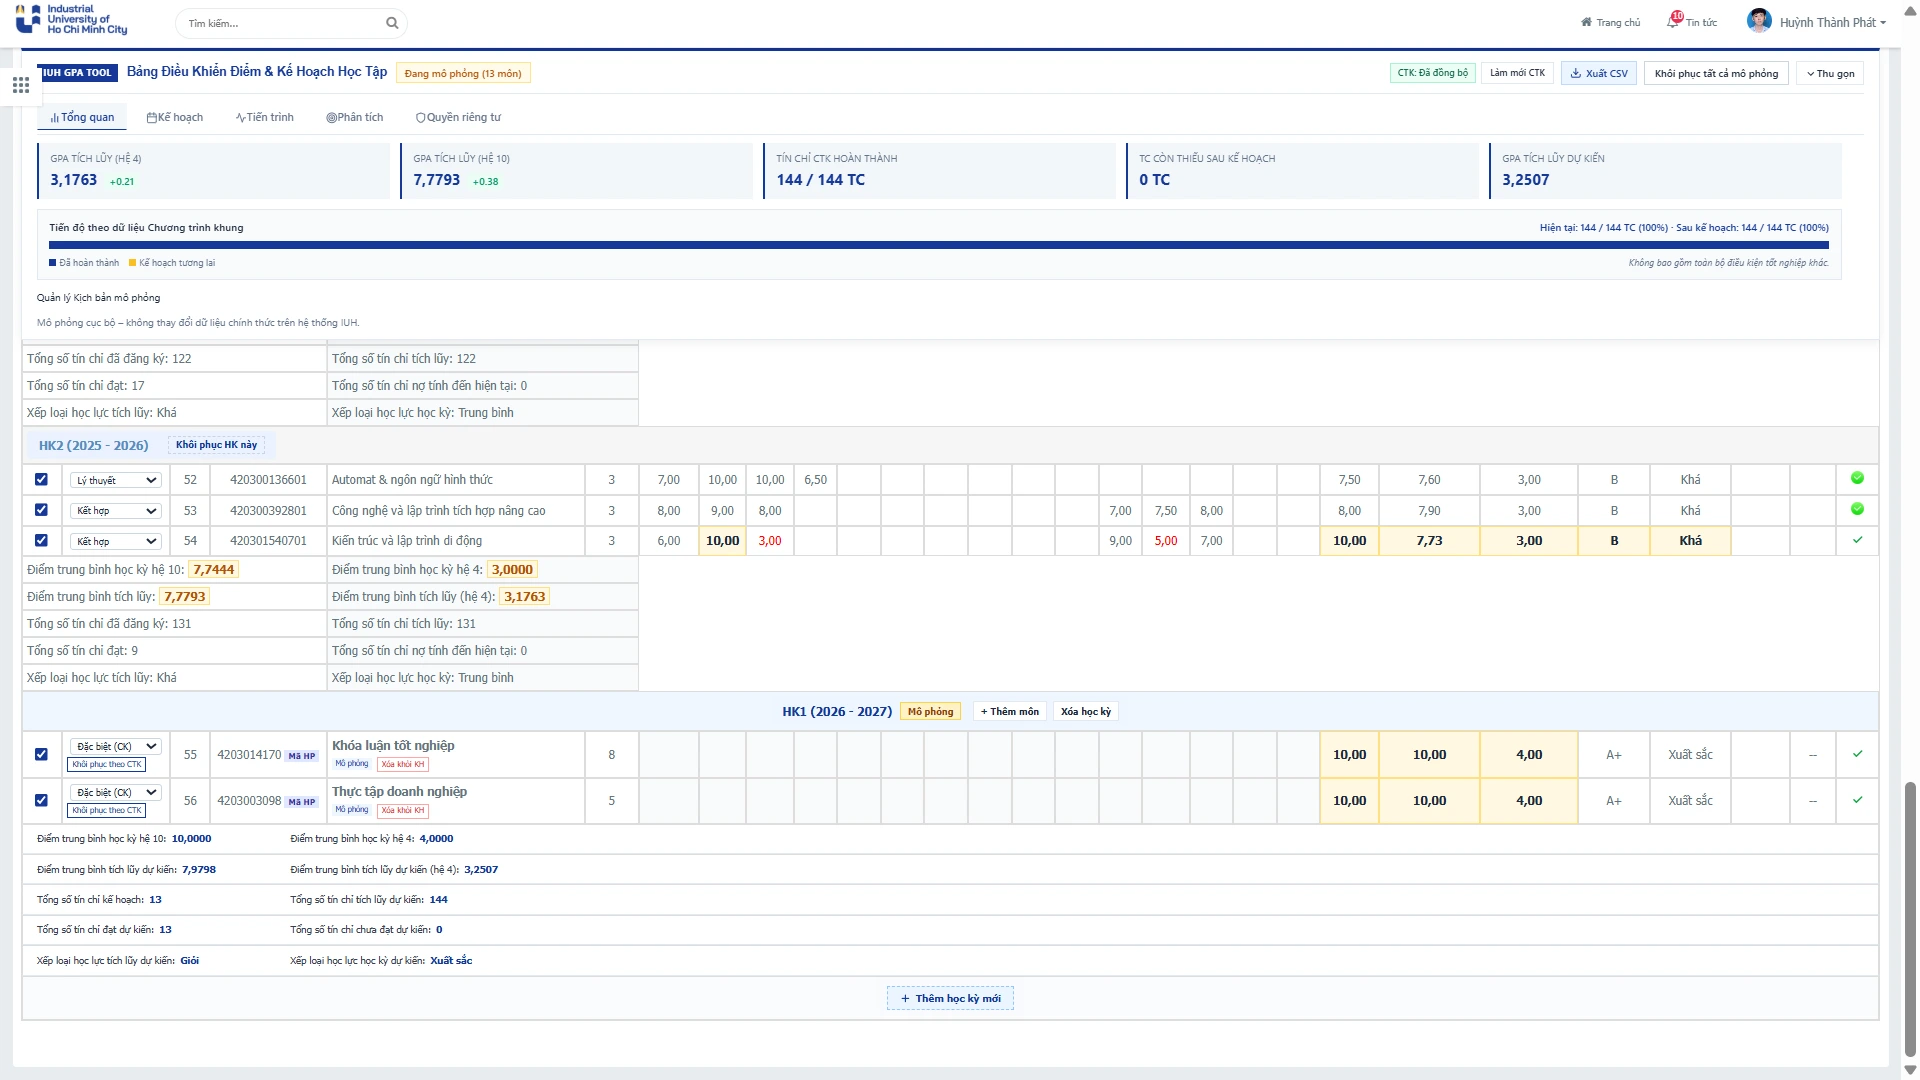Expand Đặc biệt (CK) dropdown for Khóa luận
1920x1080 pixels.
coord(115,746)
